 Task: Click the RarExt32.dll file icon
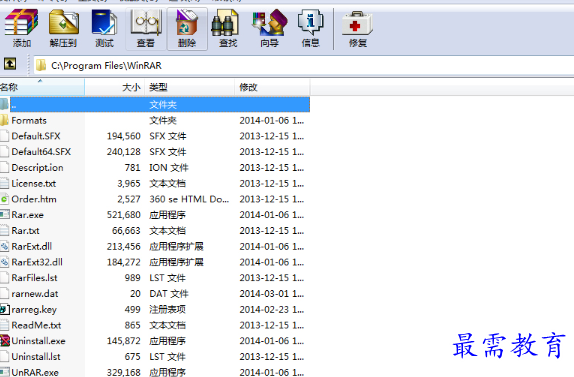(x=4, y=262)
